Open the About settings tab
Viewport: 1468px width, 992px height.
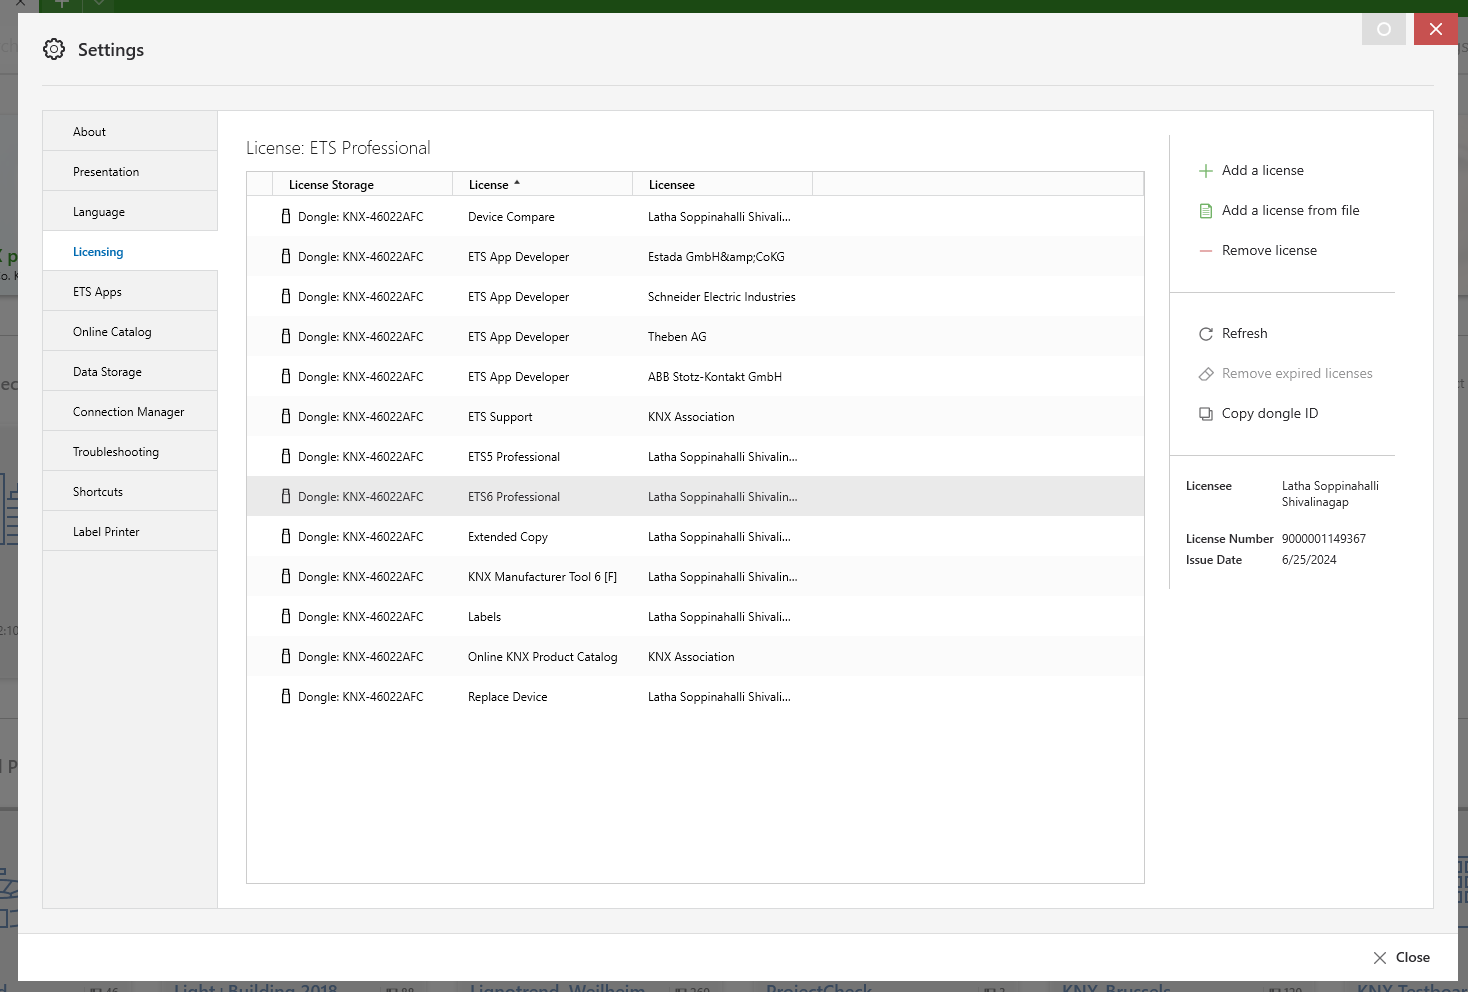130,131
